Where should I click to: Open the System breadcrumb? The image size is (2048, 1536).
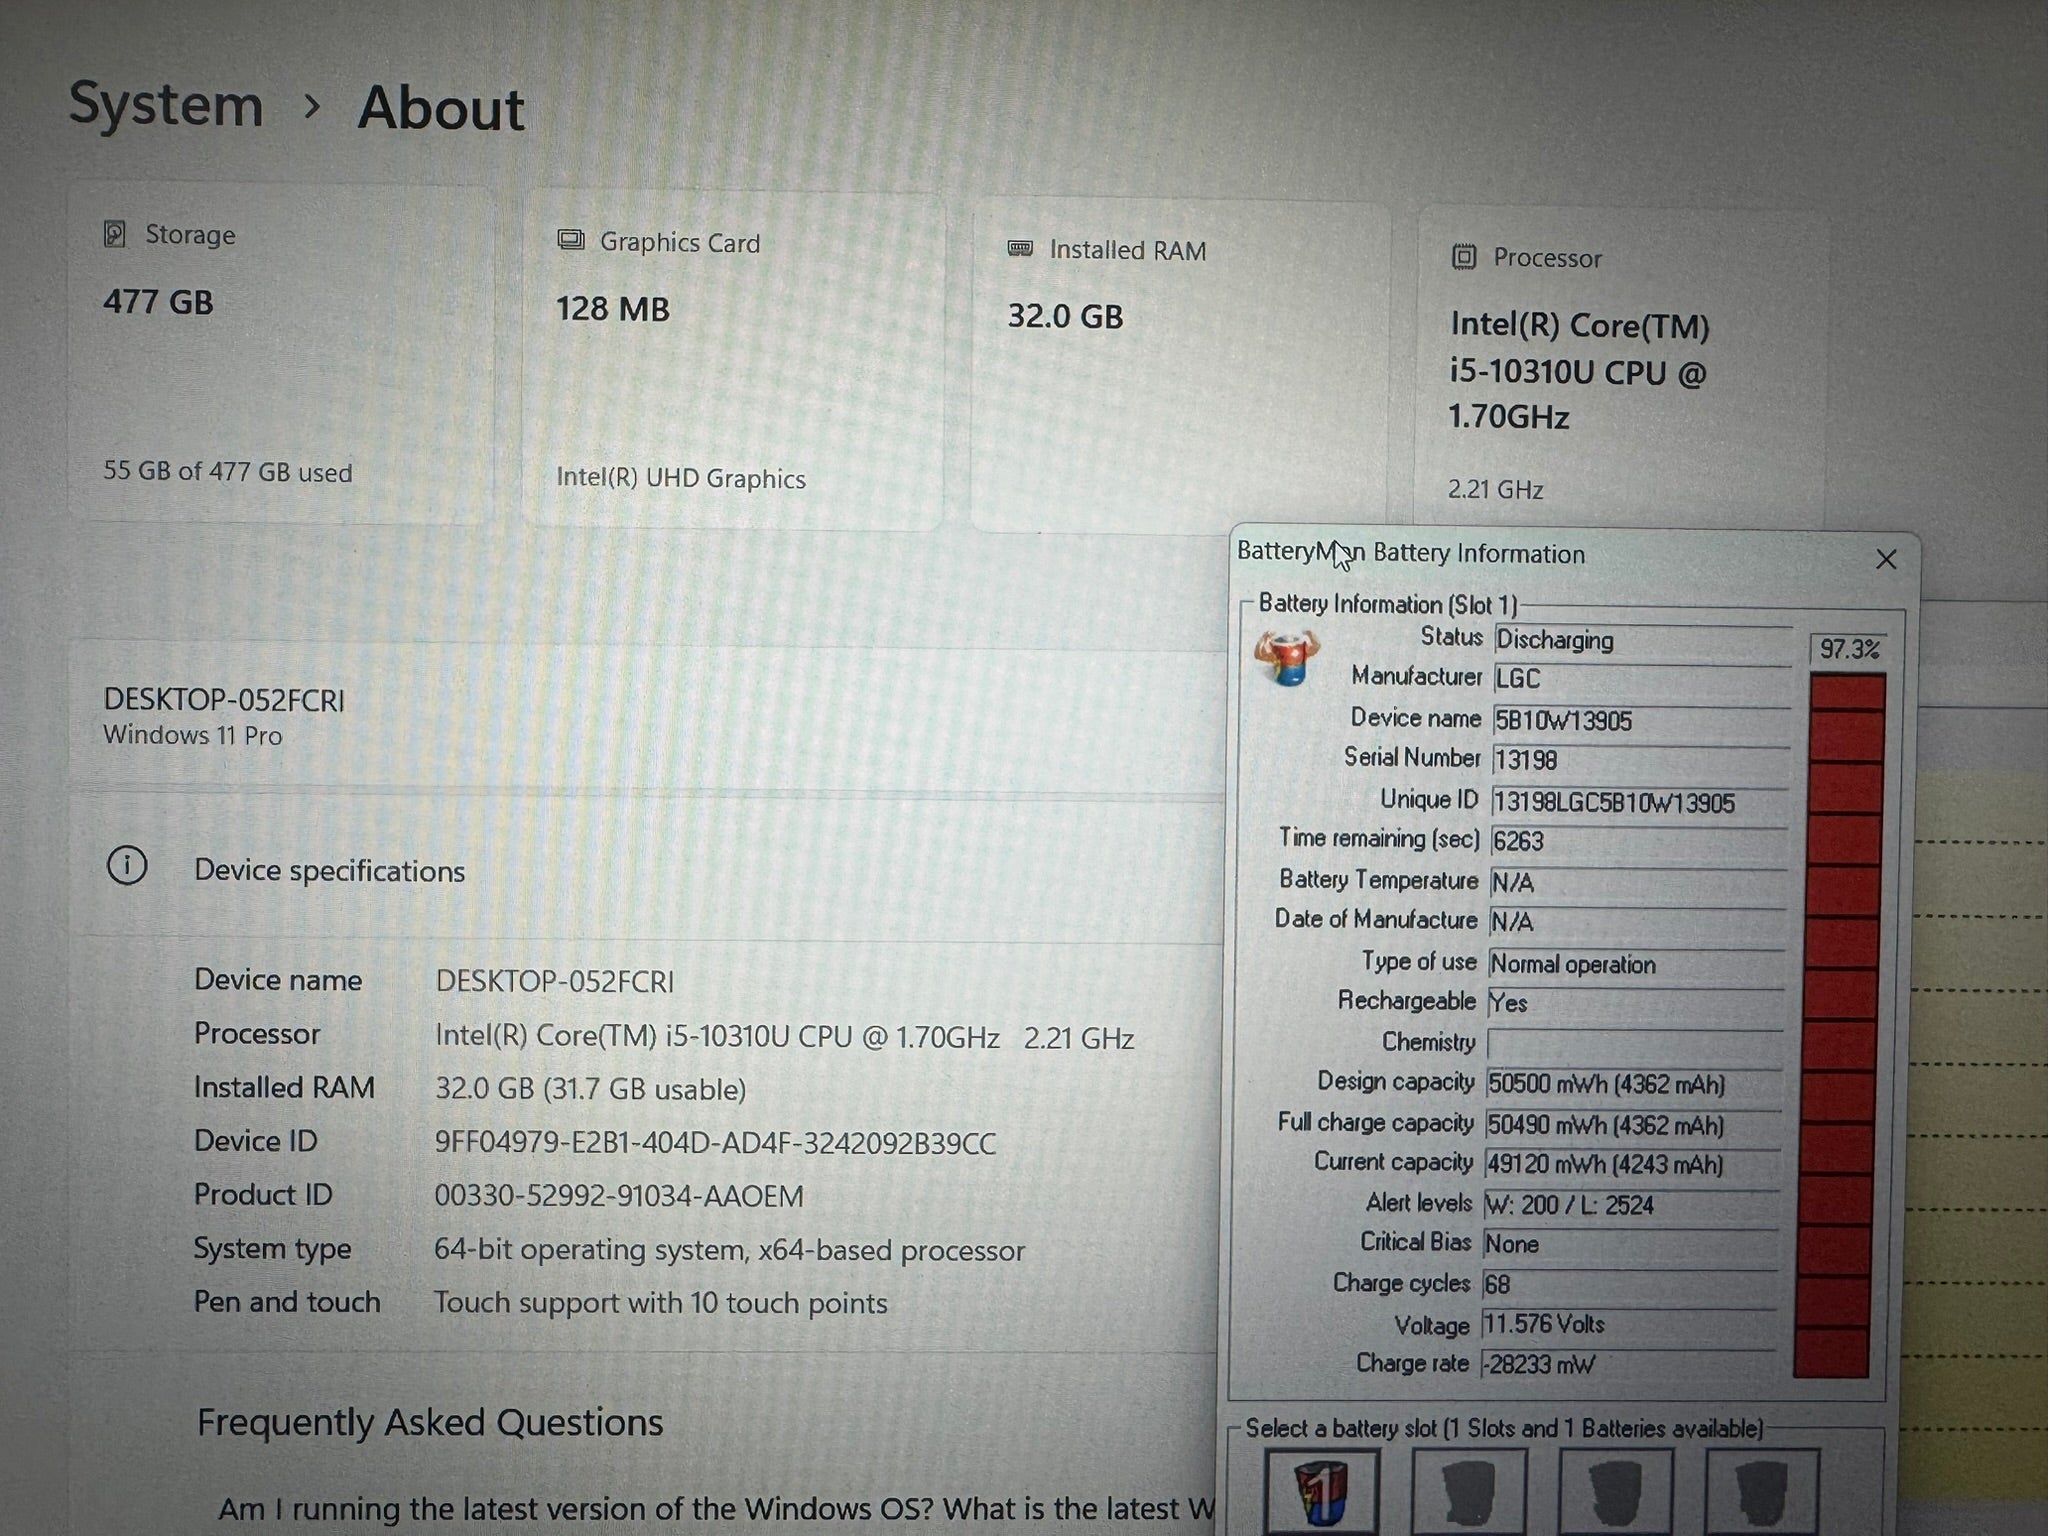tap(163, 104)
